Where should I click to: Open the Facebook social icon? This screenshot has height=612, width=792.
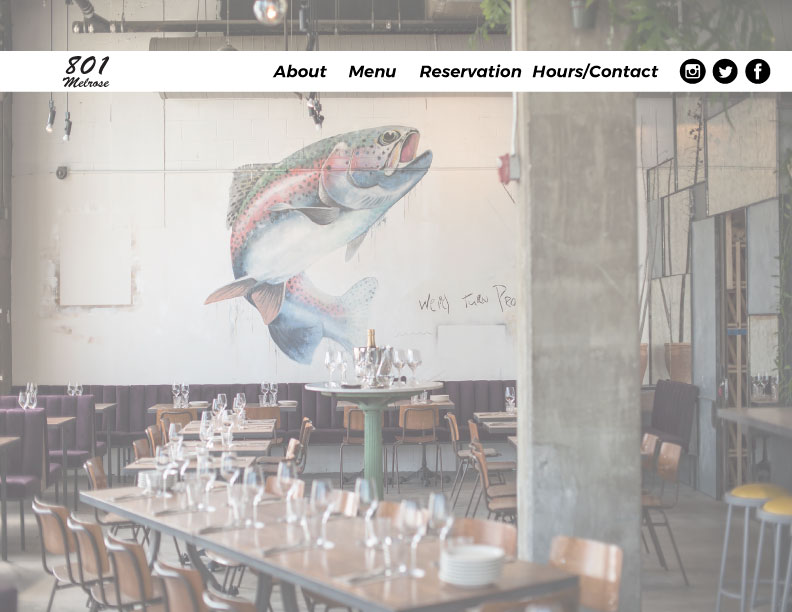point(758,71)
